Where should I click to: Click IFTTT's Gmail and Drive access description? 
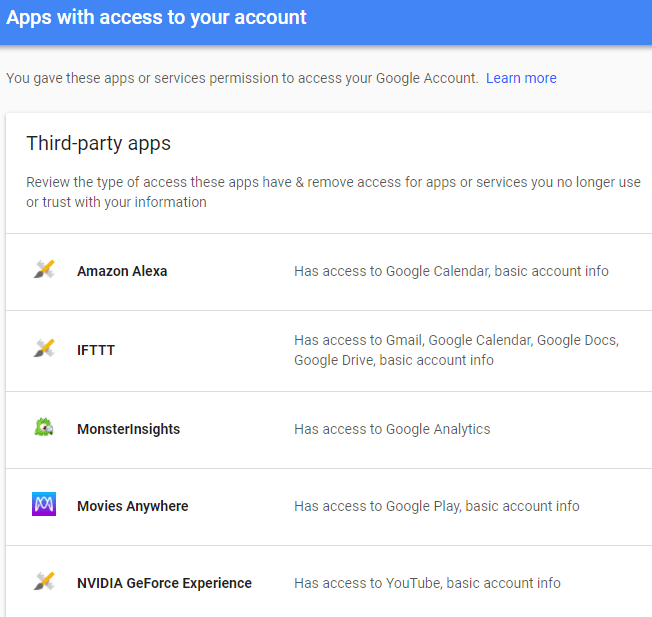tap(456, 350)
